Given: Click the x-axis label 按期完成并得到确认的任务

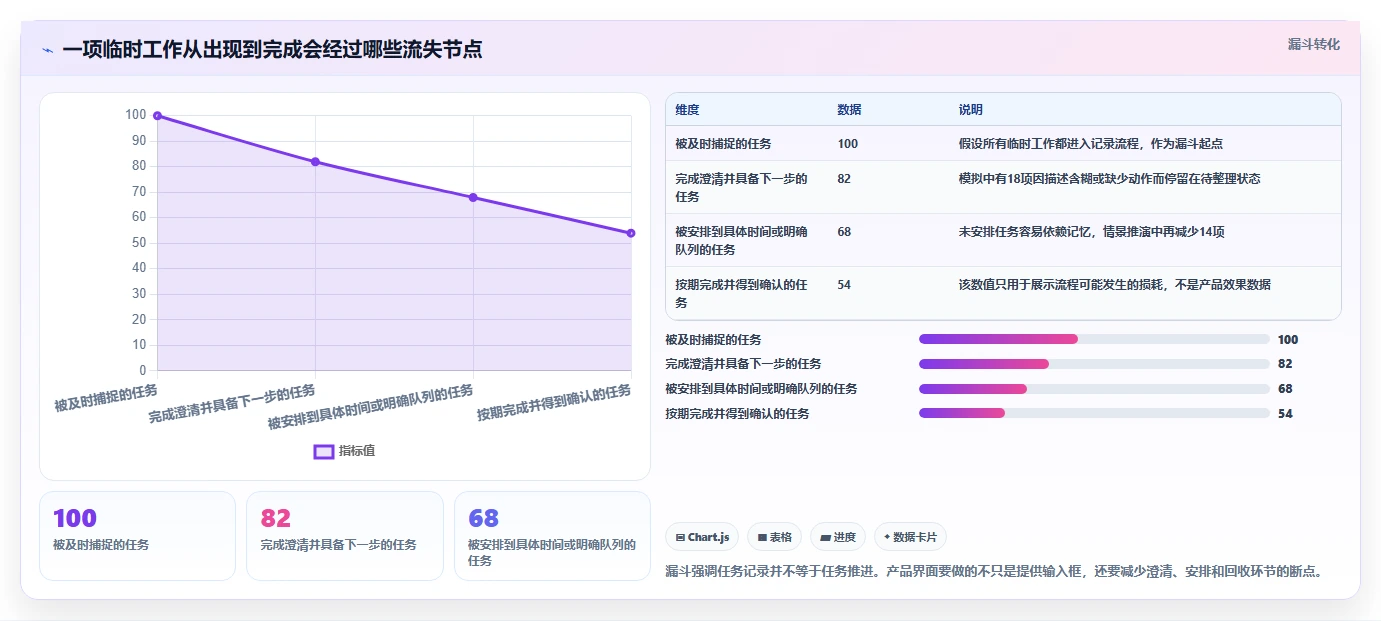Looking at the screenshot, I should (x=554, y=403).
